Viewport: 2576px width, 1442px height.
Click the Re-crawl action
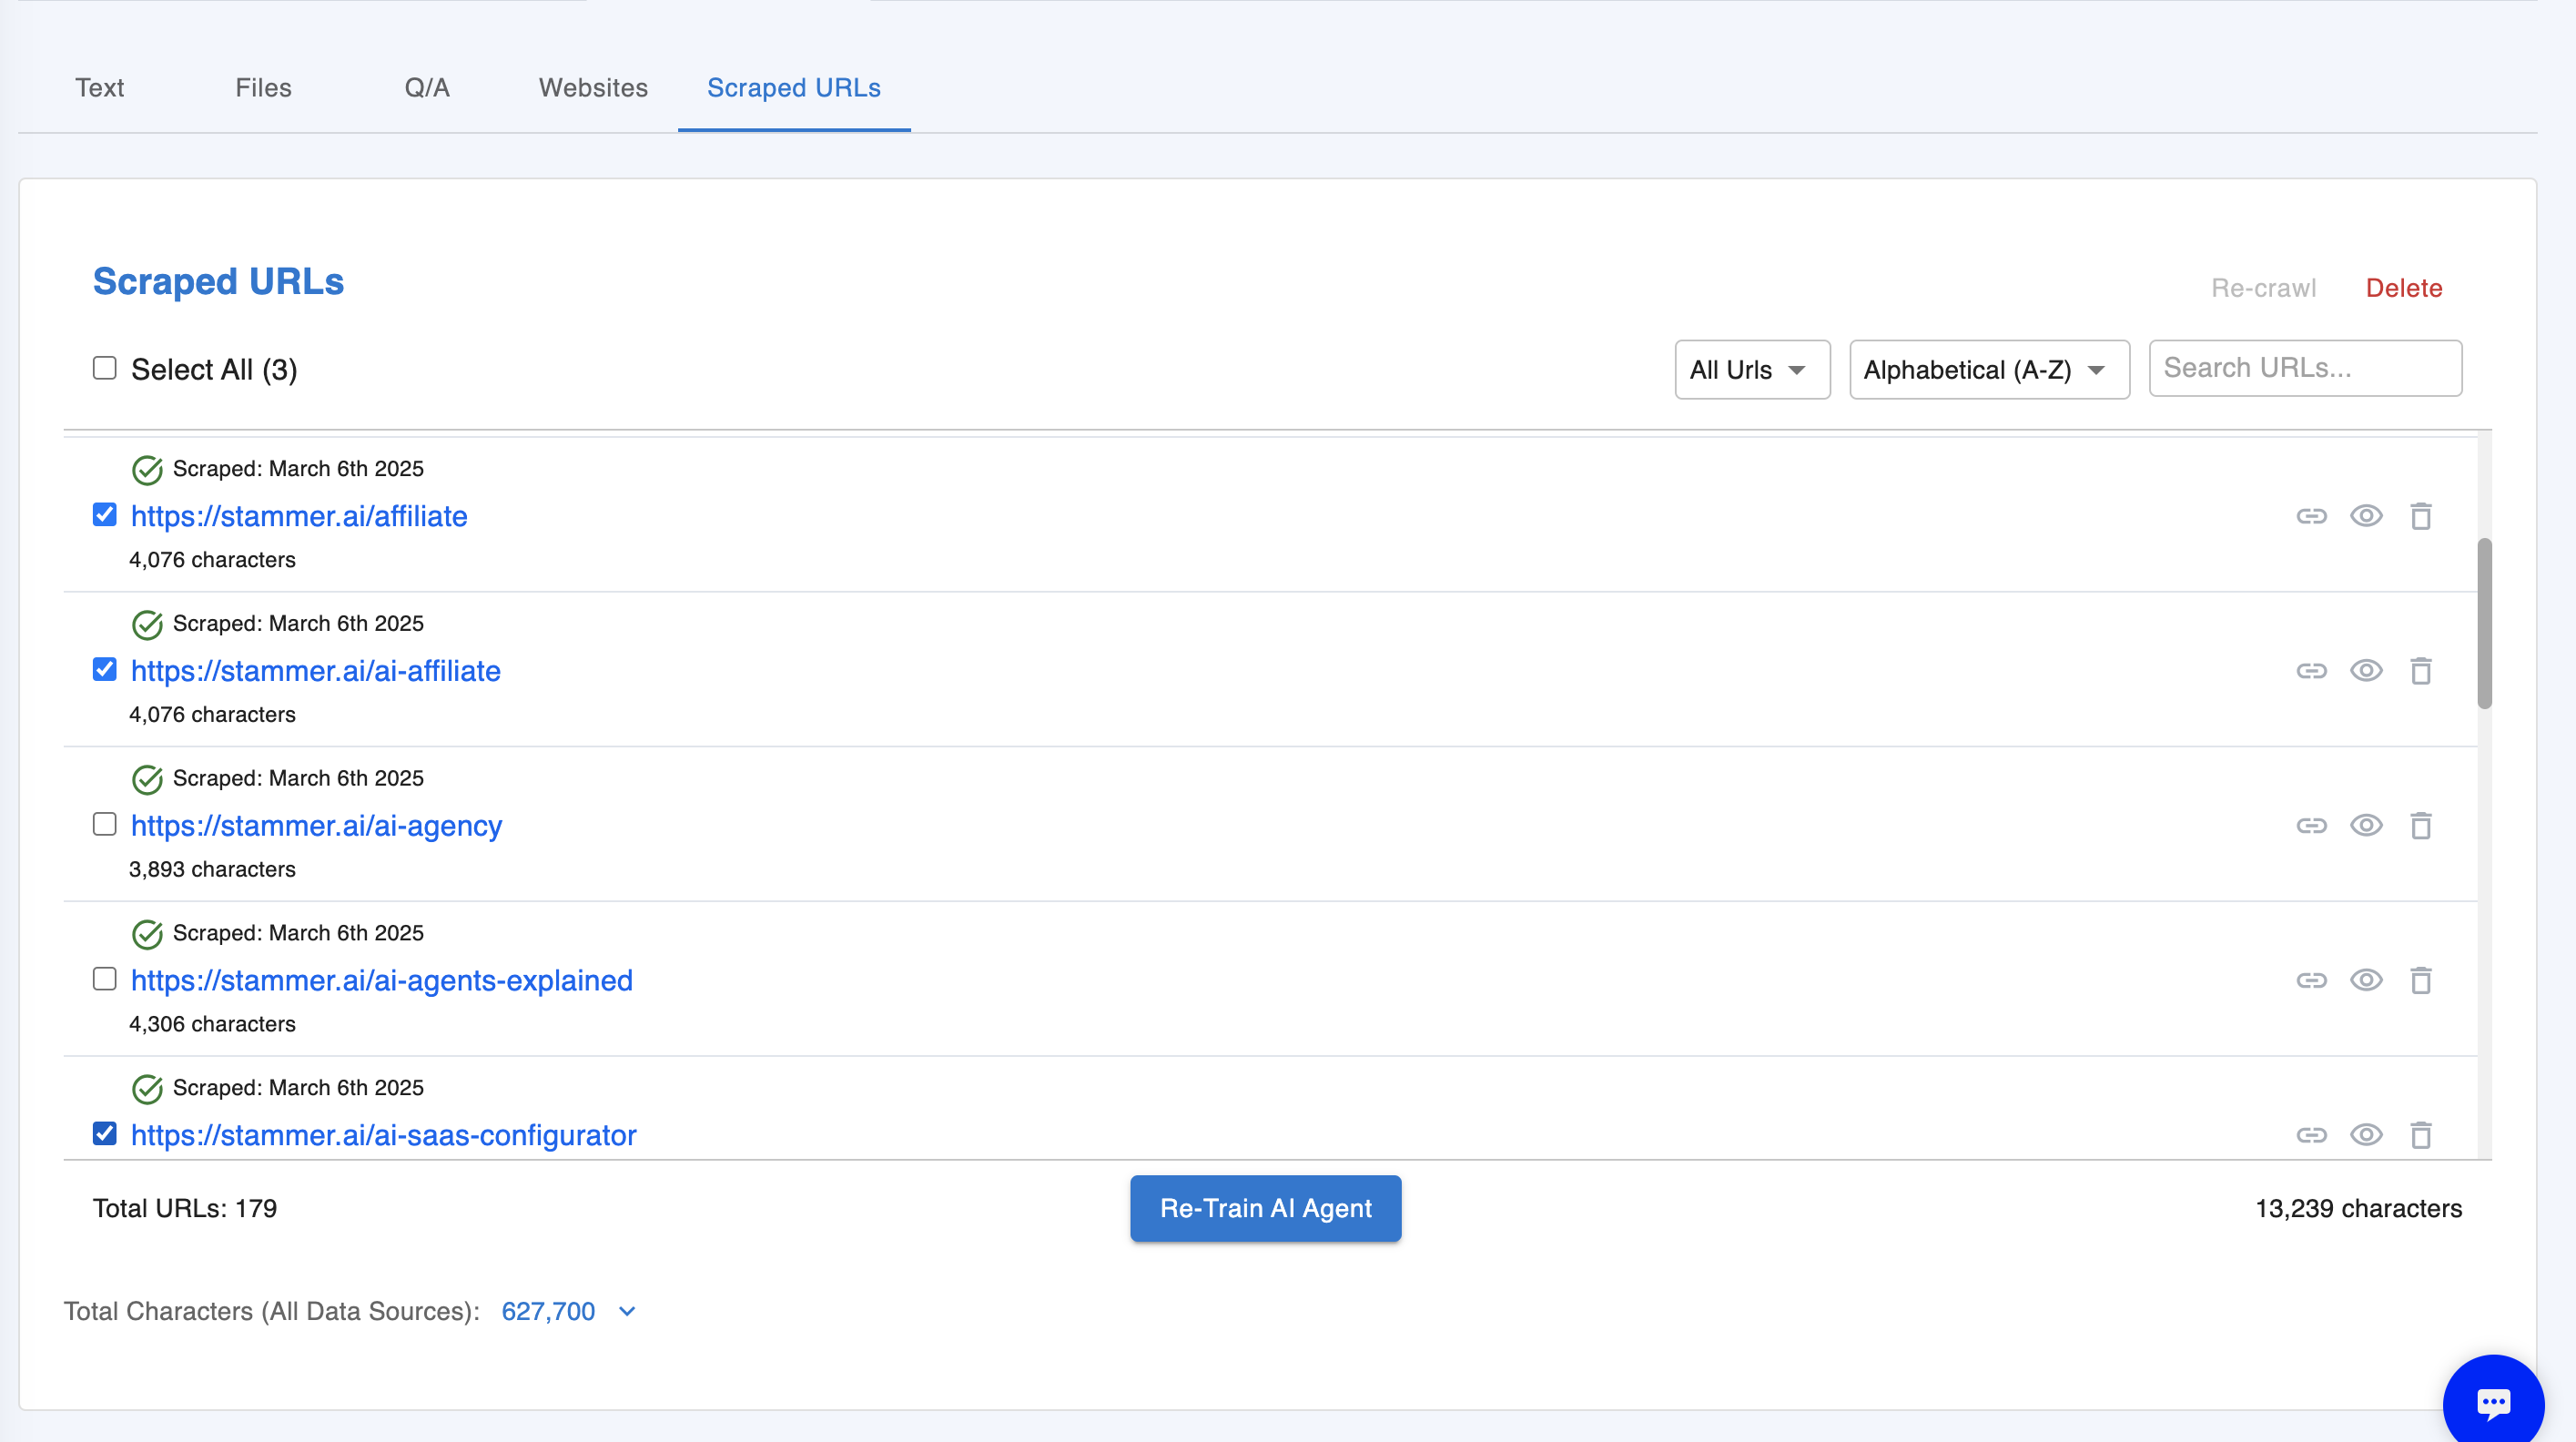point(2263,288)
